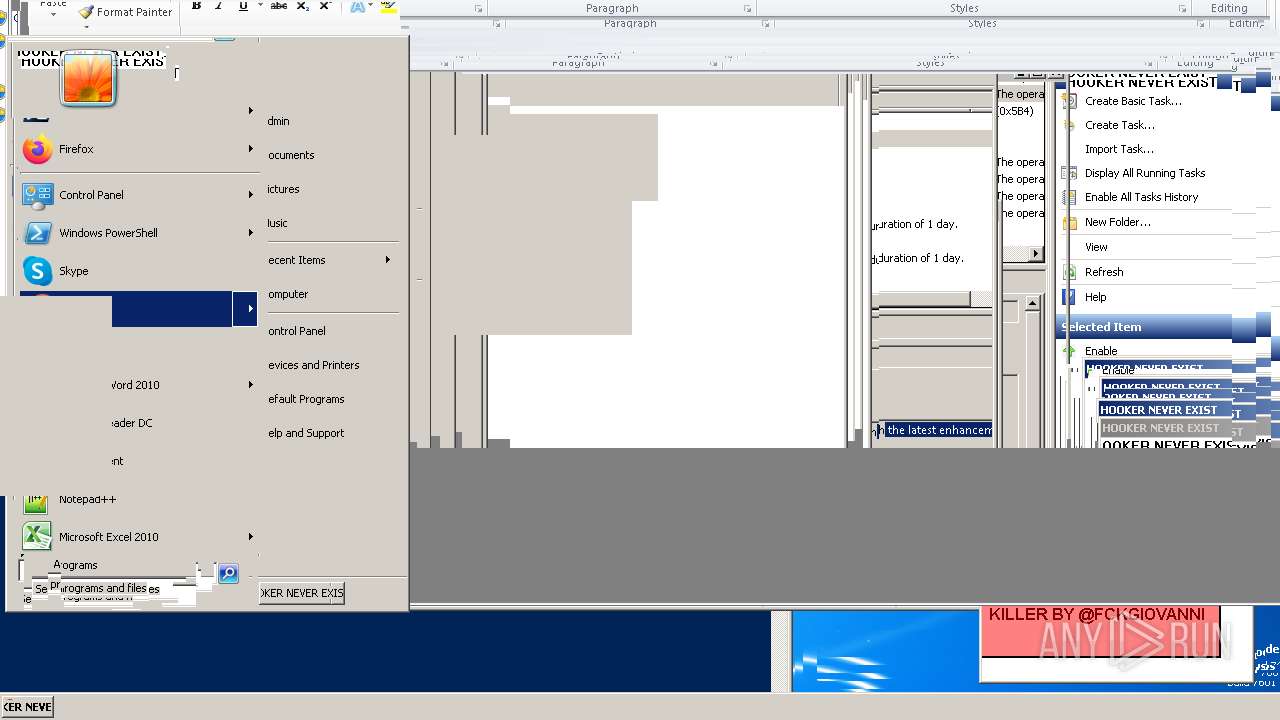
Task: Click Create Basic Task icon
Action: (1069, 101)
